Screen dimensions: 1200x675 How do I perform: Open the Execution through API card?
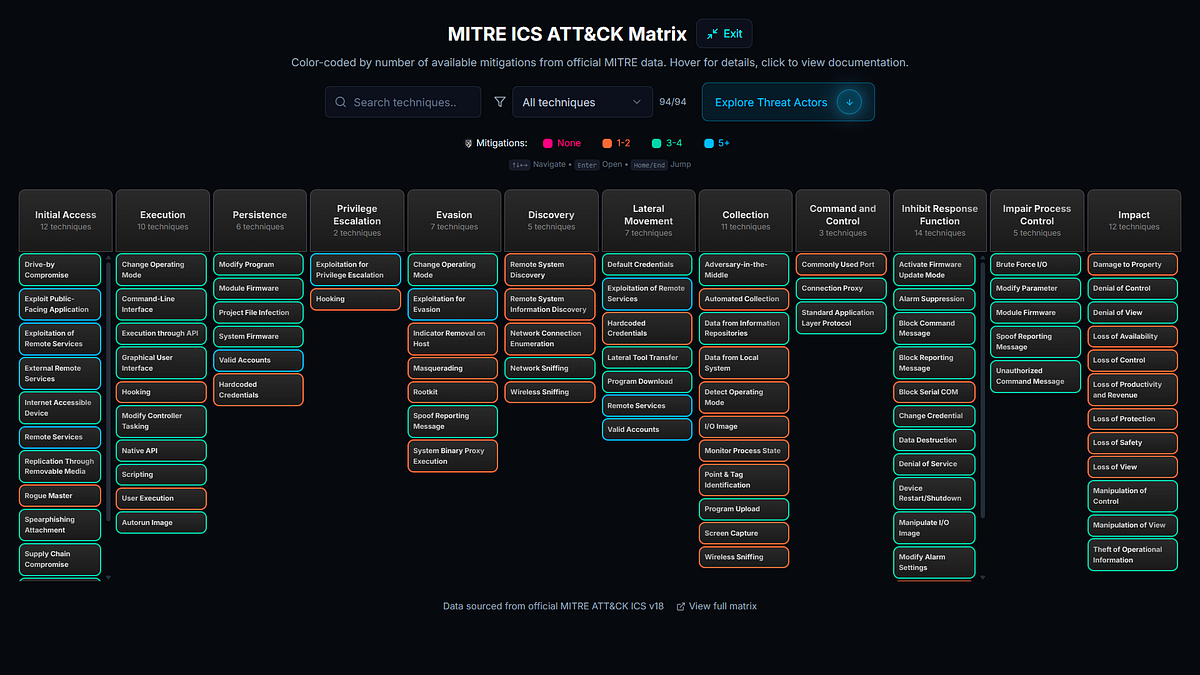coord(162,333)
